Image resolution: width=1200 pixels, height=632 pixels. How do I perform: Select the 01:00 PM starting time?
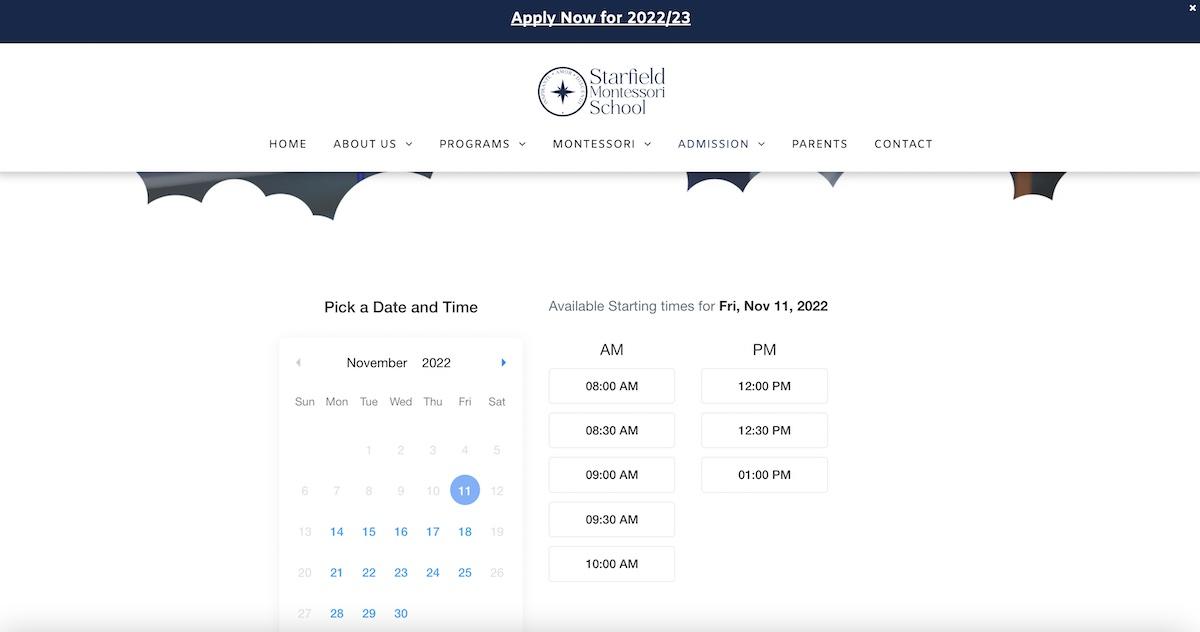(x=764, y=475)
